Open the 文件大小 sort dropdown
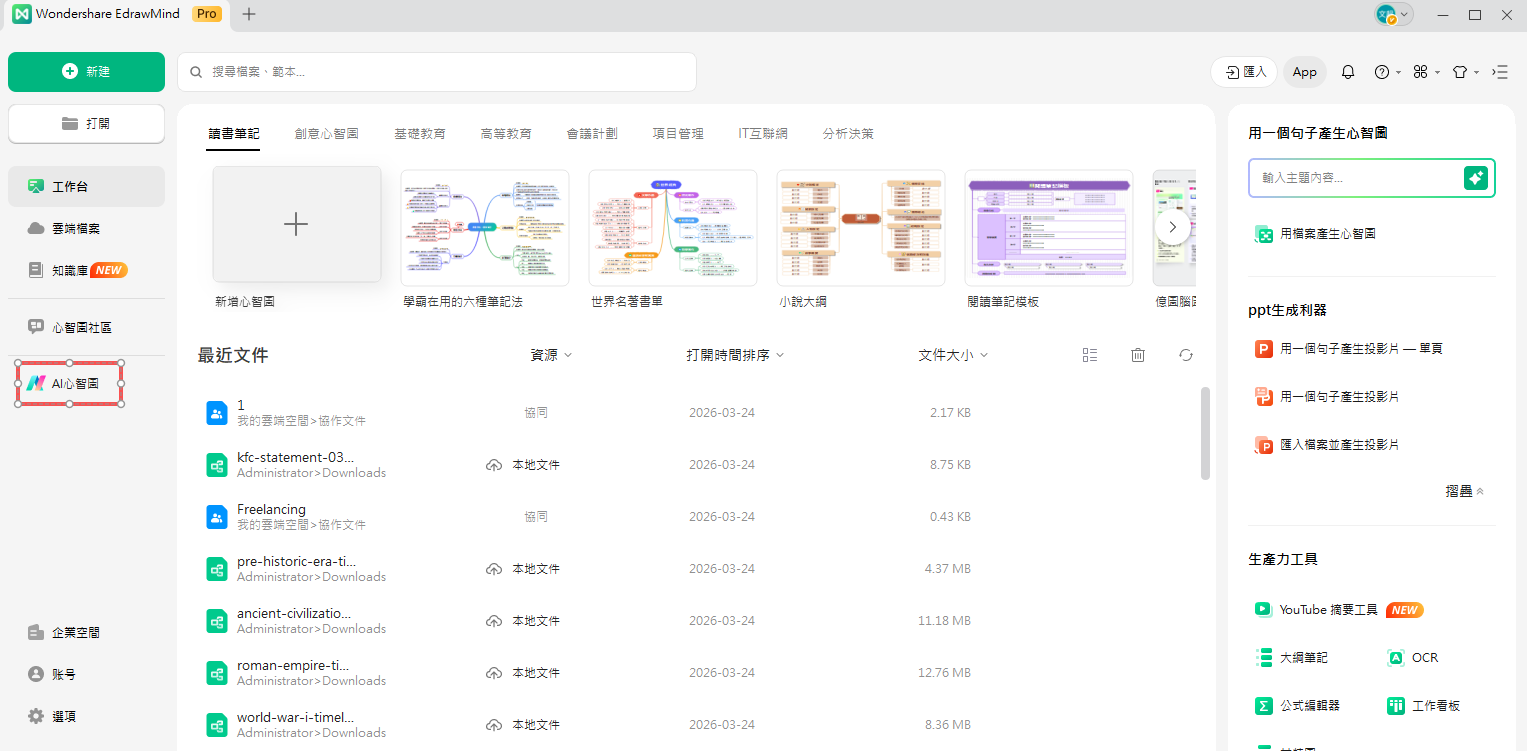 click(952, 354)
